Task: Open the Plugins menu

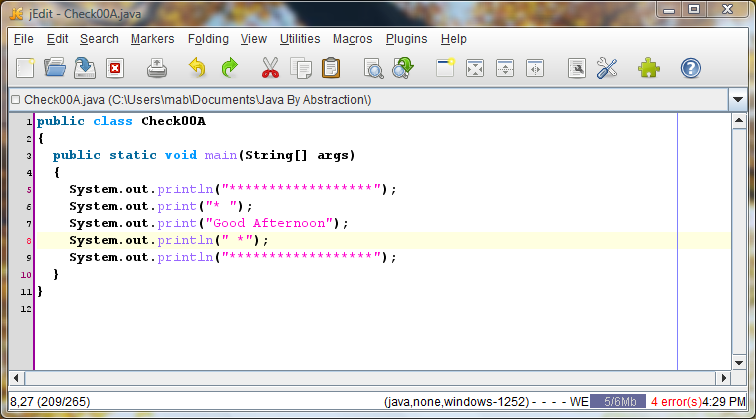Action: pyautogui.click(x=406, y=39)
